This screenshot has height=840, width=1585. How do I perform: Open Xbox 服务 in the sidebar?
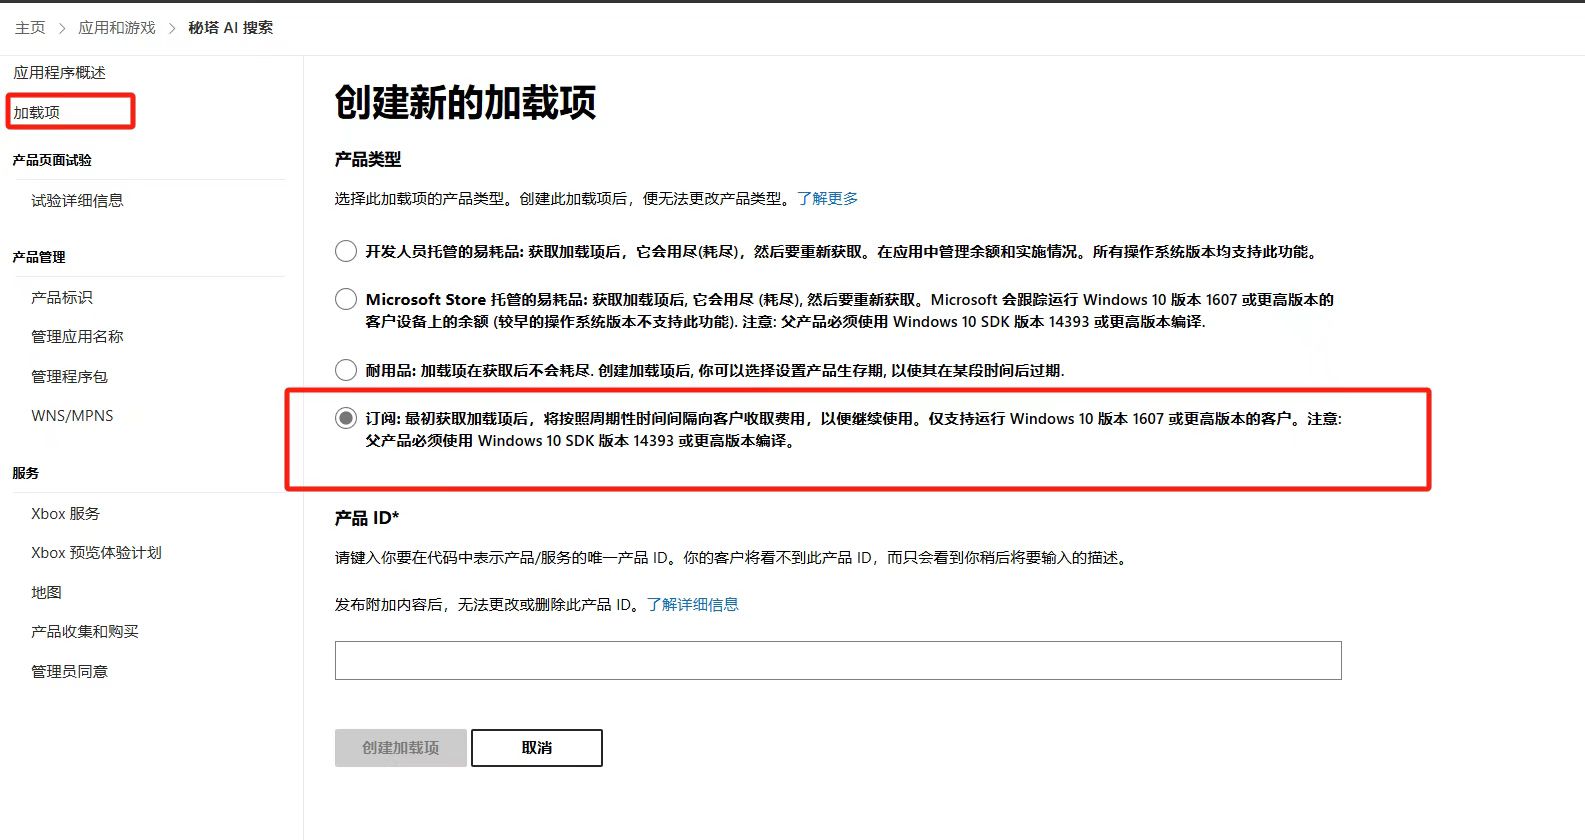point(65,514)
